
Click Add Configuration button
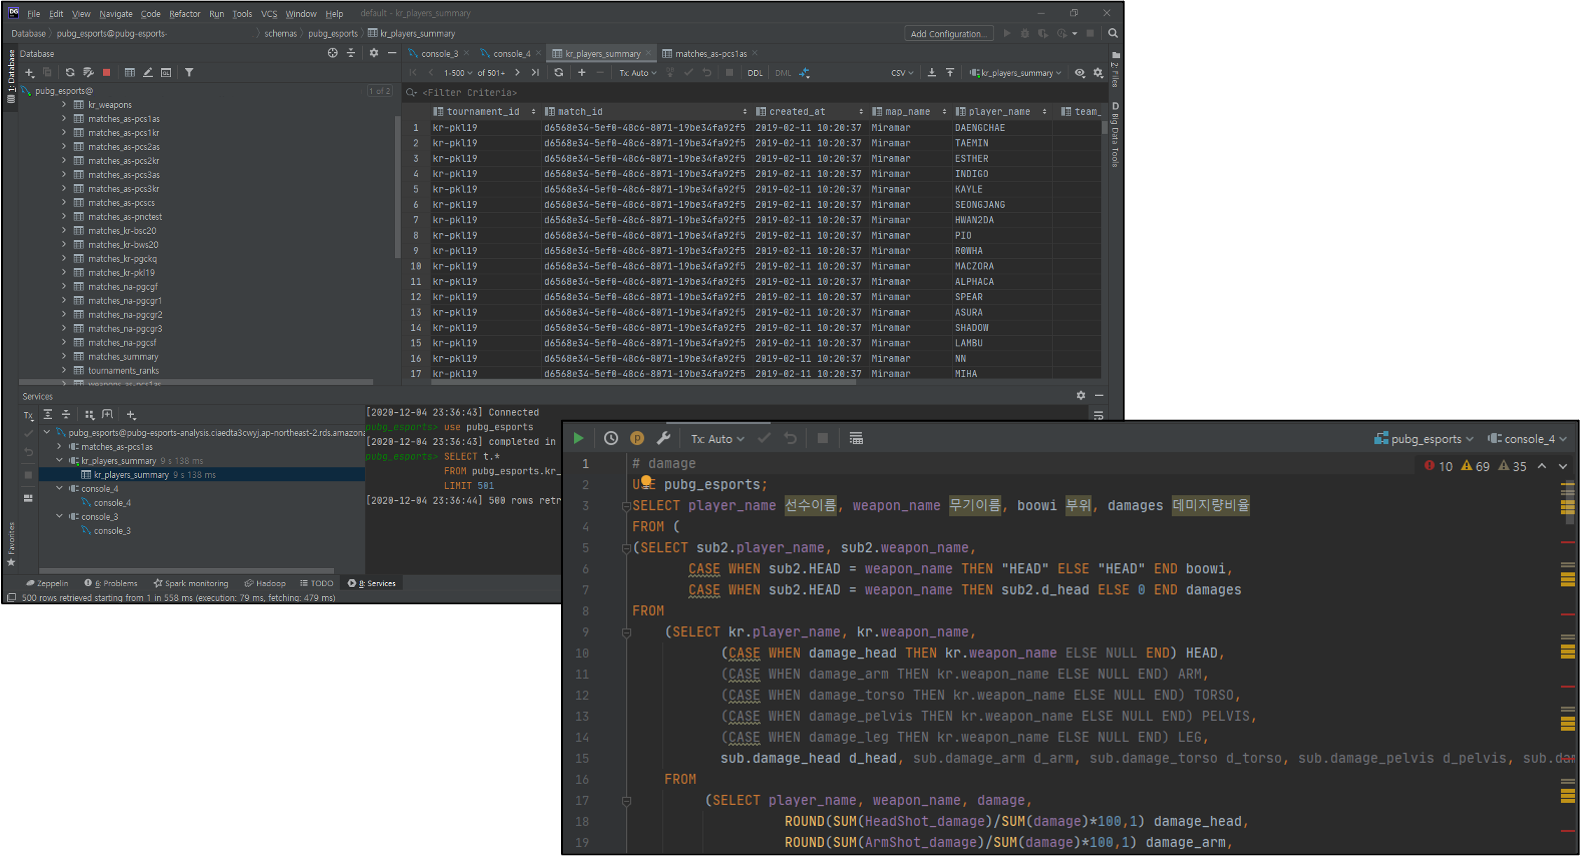[x=947, y=33]
